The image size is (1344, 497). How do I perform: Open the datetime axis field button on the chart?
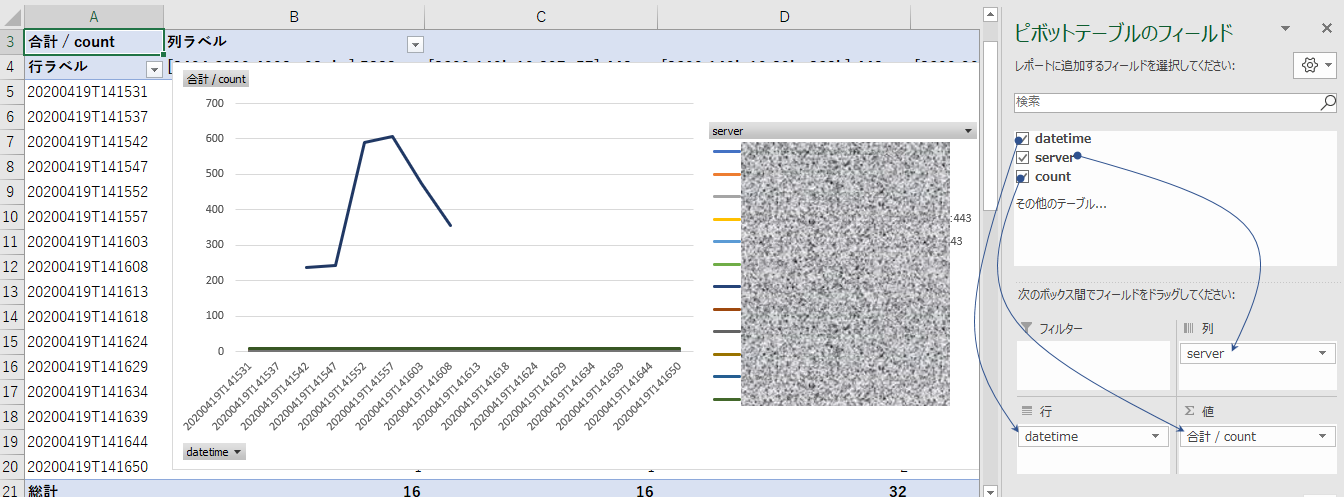(214, 452)
